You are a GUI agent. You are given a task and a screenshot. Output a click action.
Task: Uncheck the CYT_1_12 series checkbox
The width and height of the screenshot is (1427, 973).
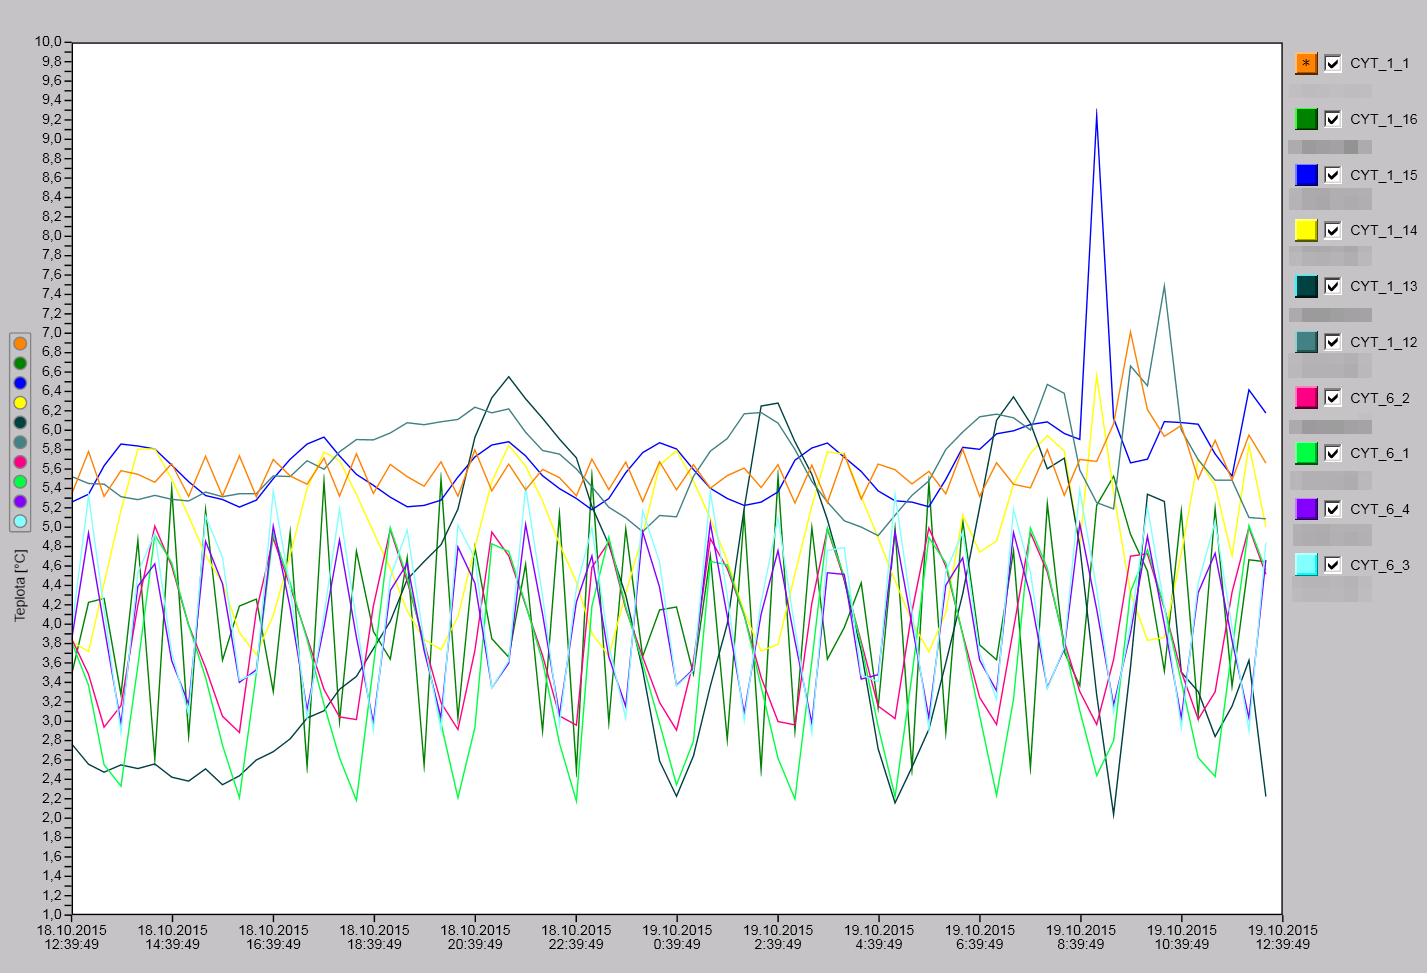tap(1333, 342)
